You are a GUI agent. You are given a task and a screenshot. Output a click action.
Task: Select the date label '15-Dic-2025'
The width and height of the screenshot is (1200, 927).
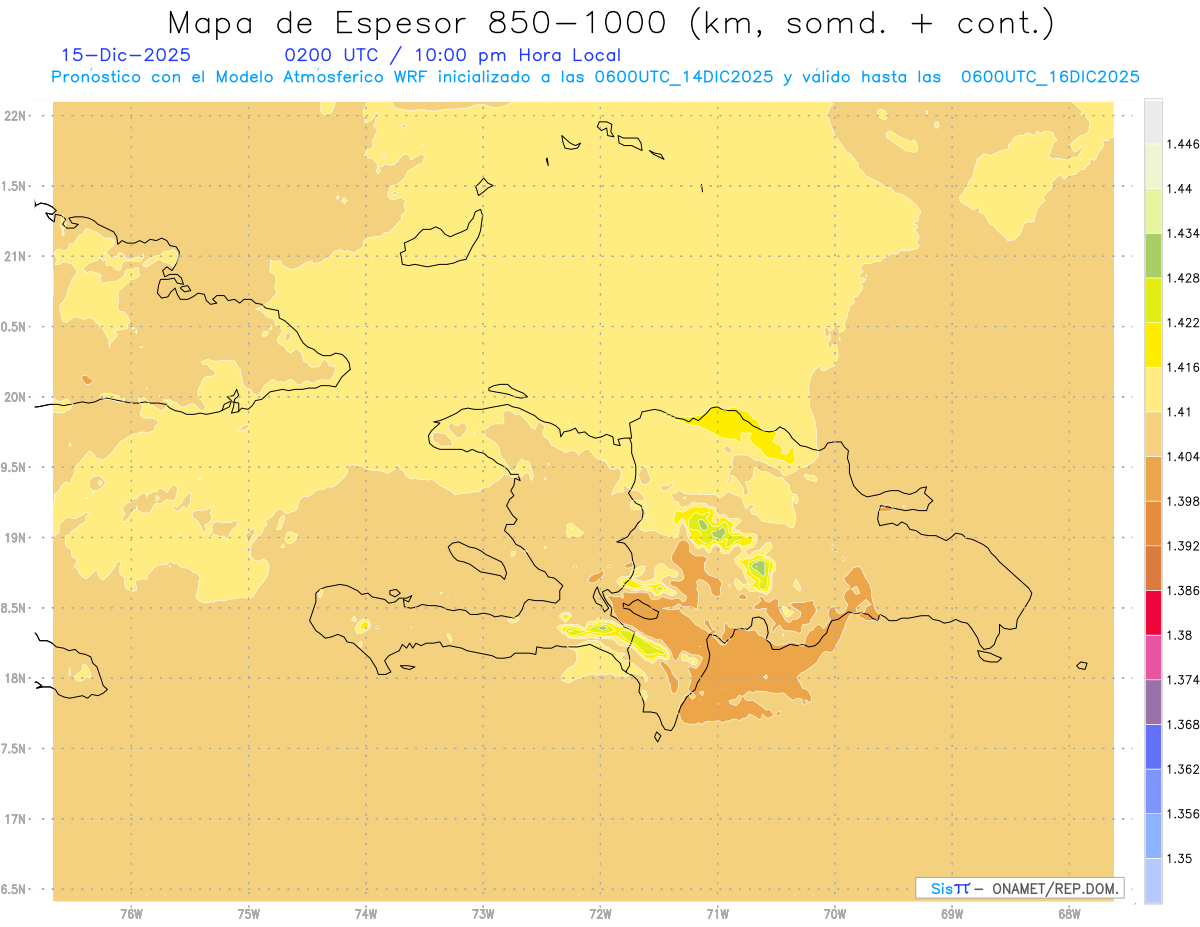(x=126, y=56)
